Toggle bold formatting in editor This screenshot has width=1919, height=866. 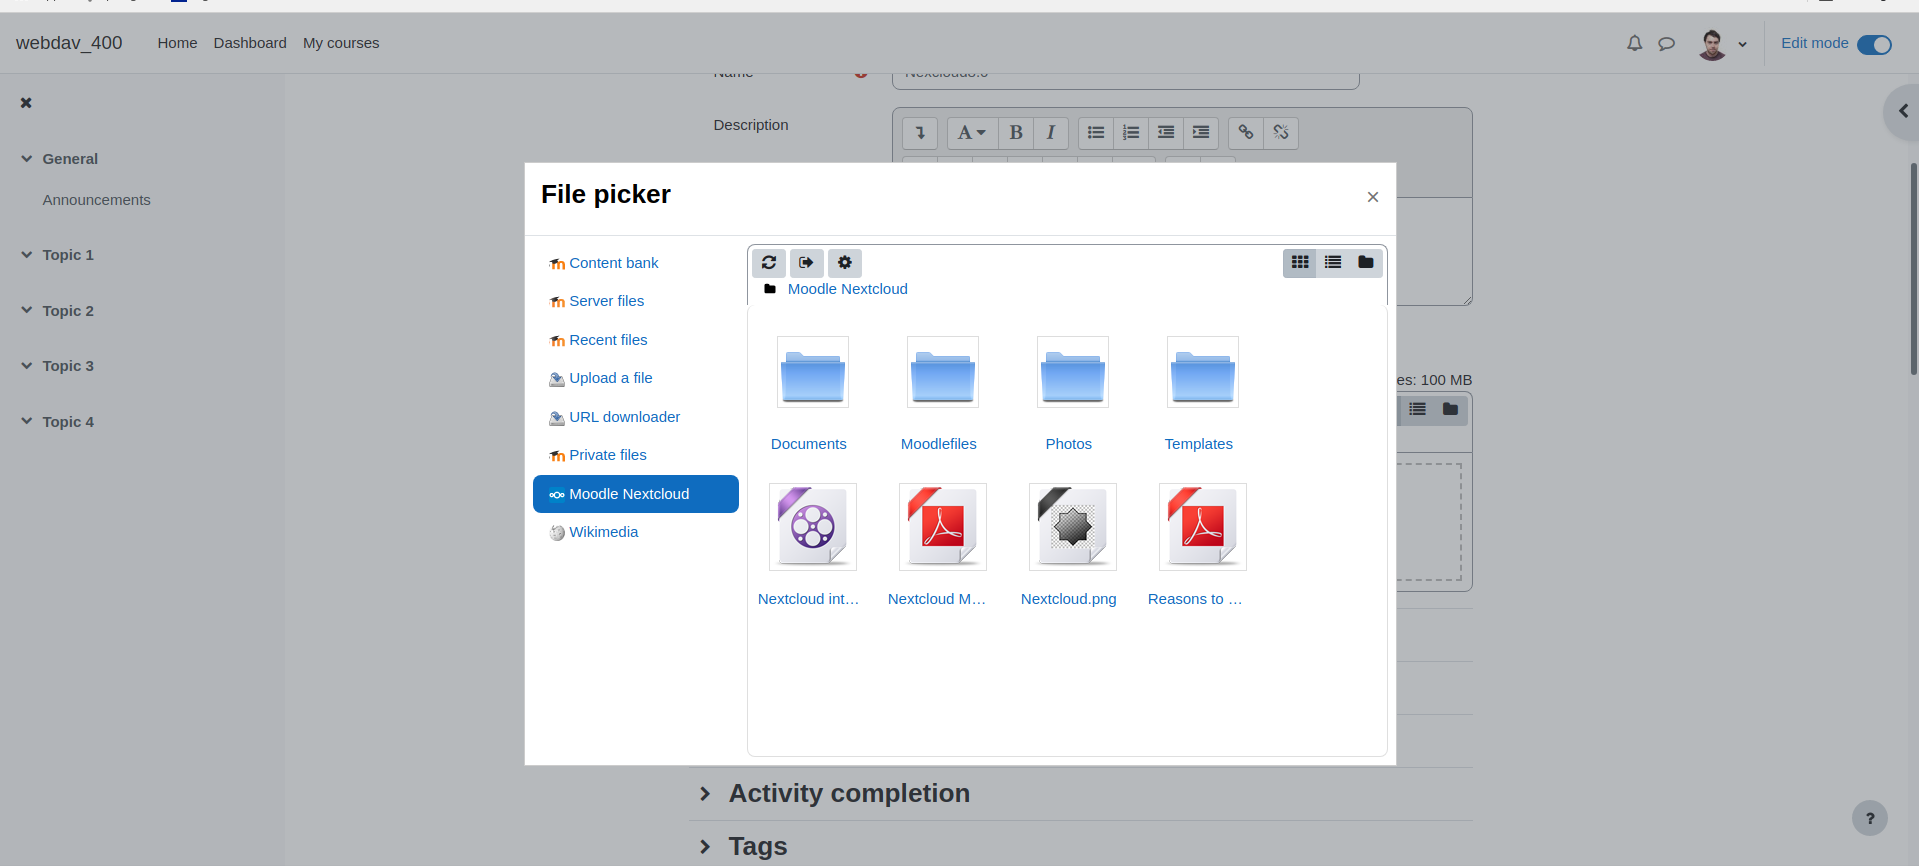point(1016,132)
